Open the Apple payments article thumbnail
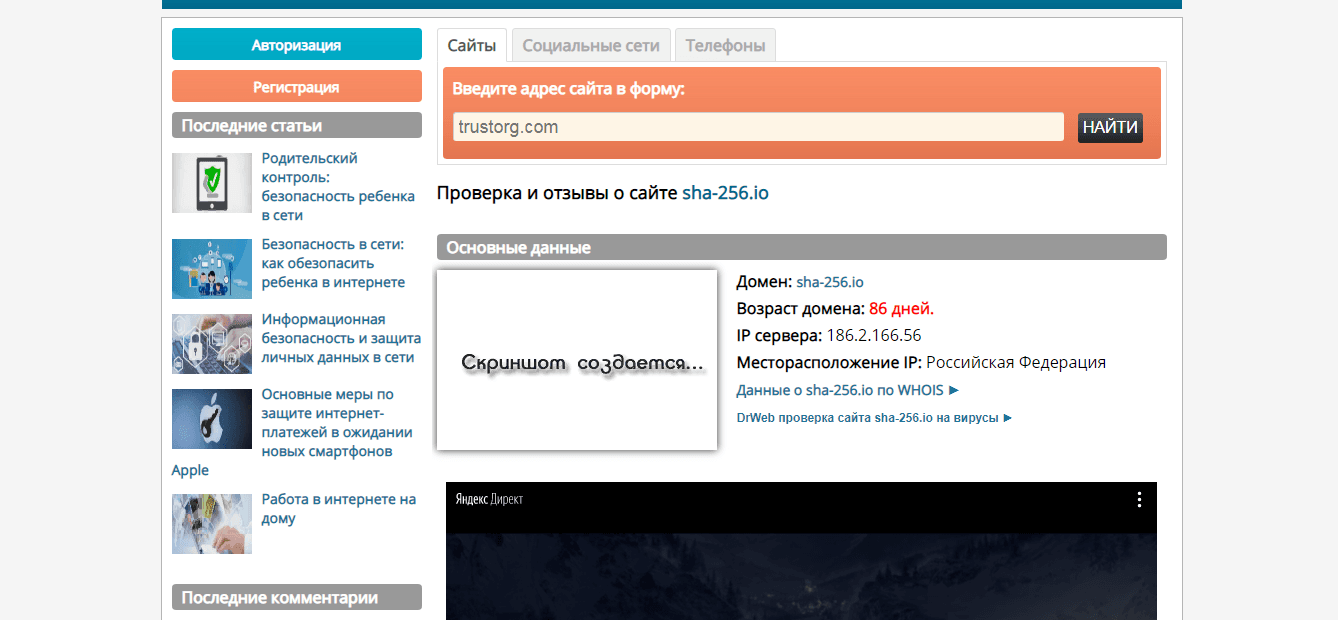Image resolution: width=1338 pixels, height=620 pixels. tap(211, 419)
